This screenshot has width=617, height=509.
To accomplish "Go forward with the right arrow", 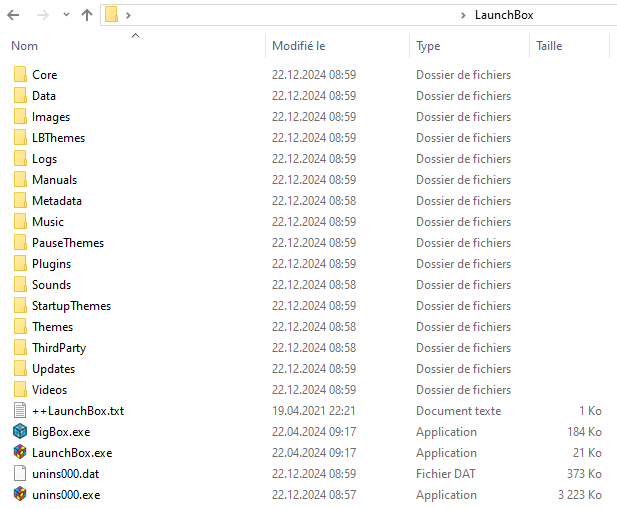I will 42,15.
